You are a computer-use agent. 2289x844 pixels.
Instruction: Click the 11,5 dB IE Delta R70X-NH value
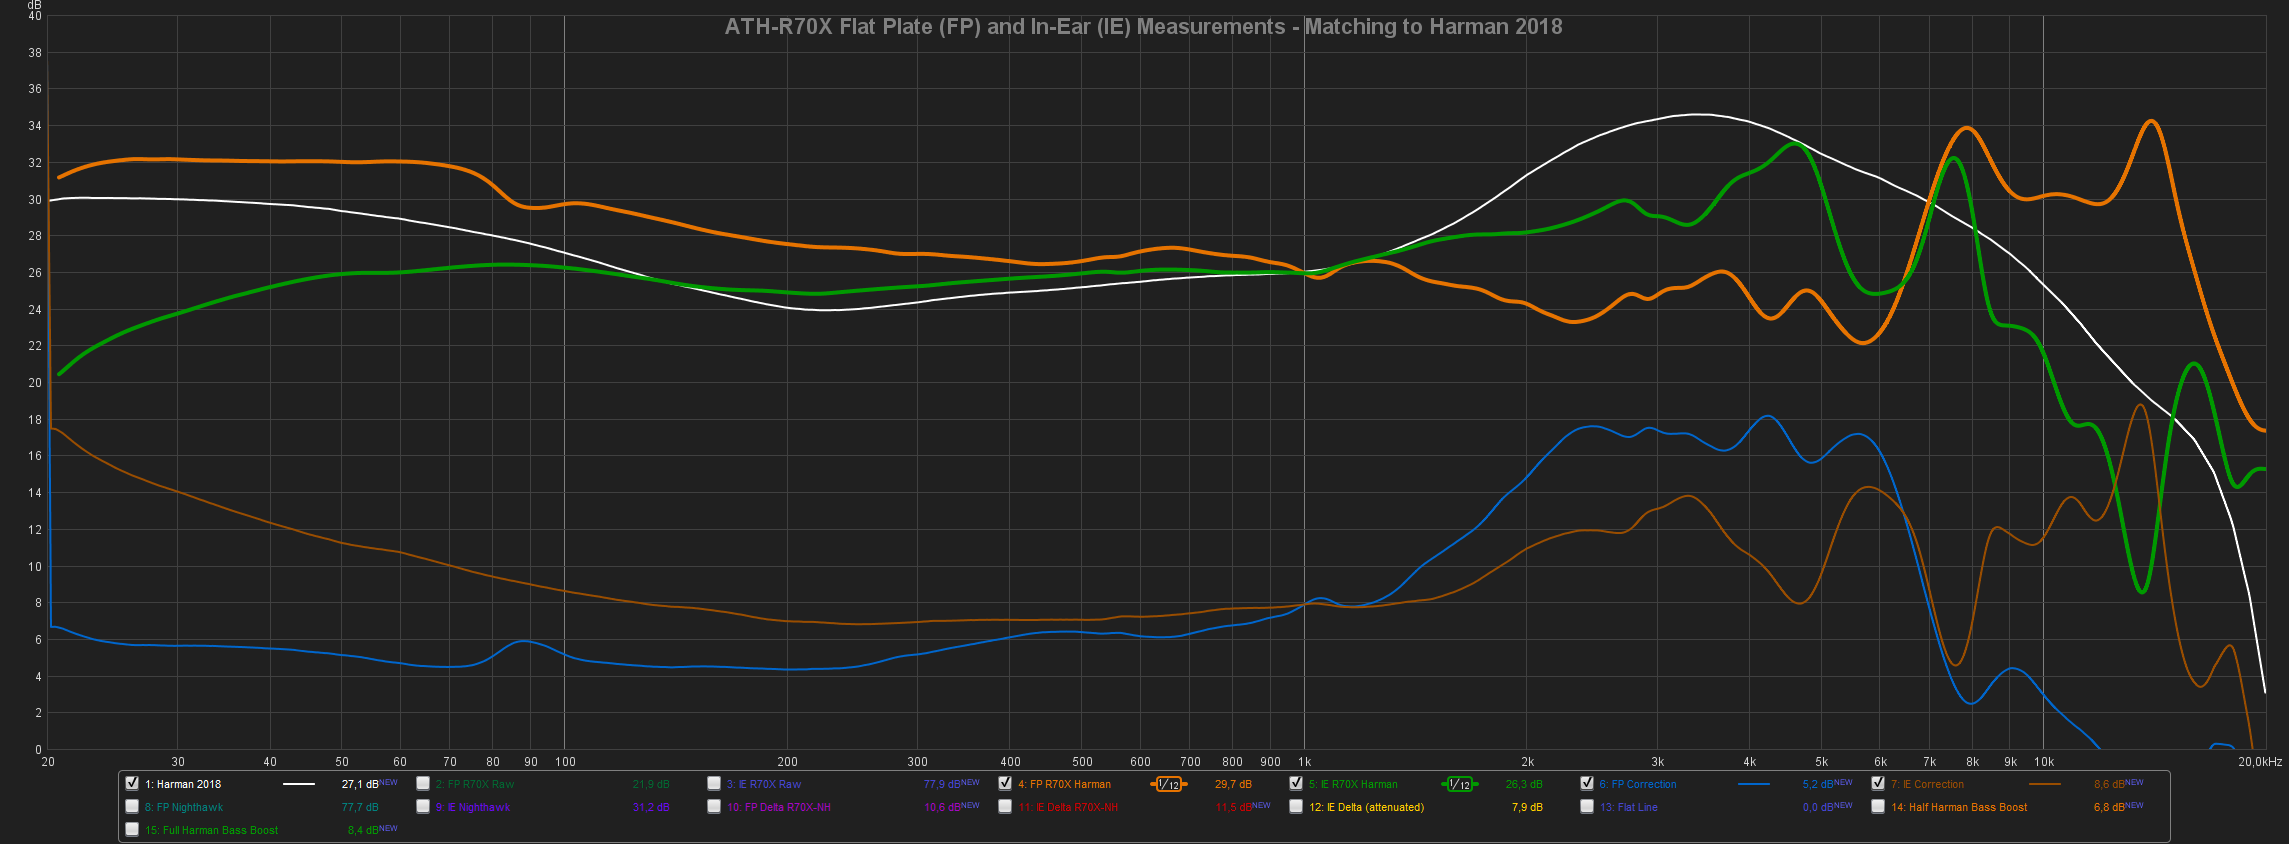(x=1233, y=807)
